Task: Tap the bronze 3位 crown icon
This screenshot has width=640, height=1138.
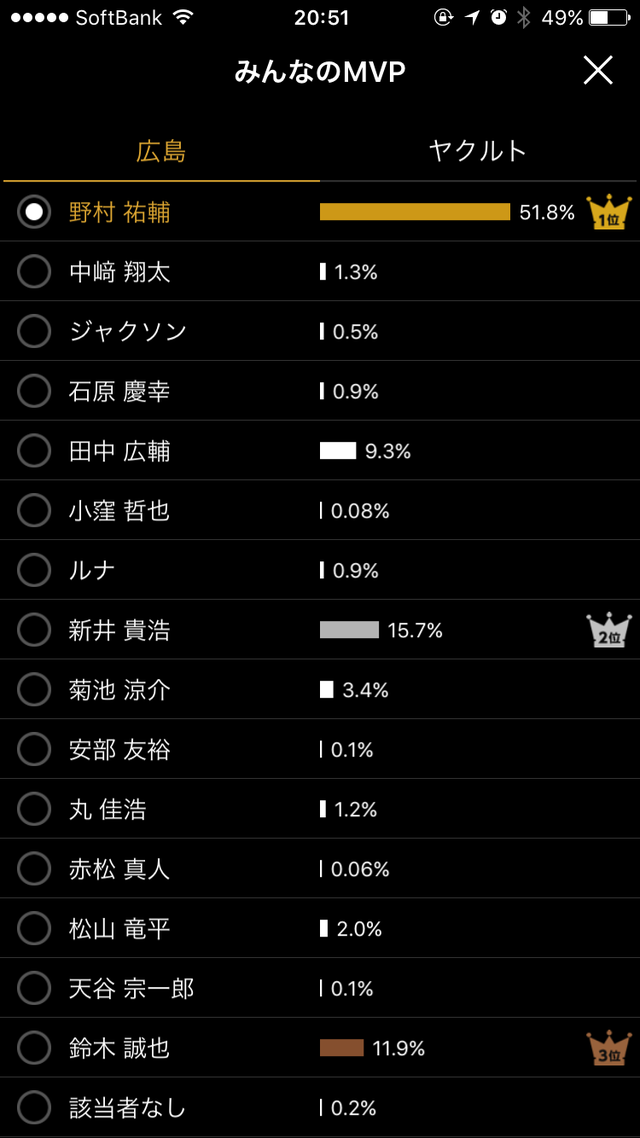Action: tap(608, 1048)
